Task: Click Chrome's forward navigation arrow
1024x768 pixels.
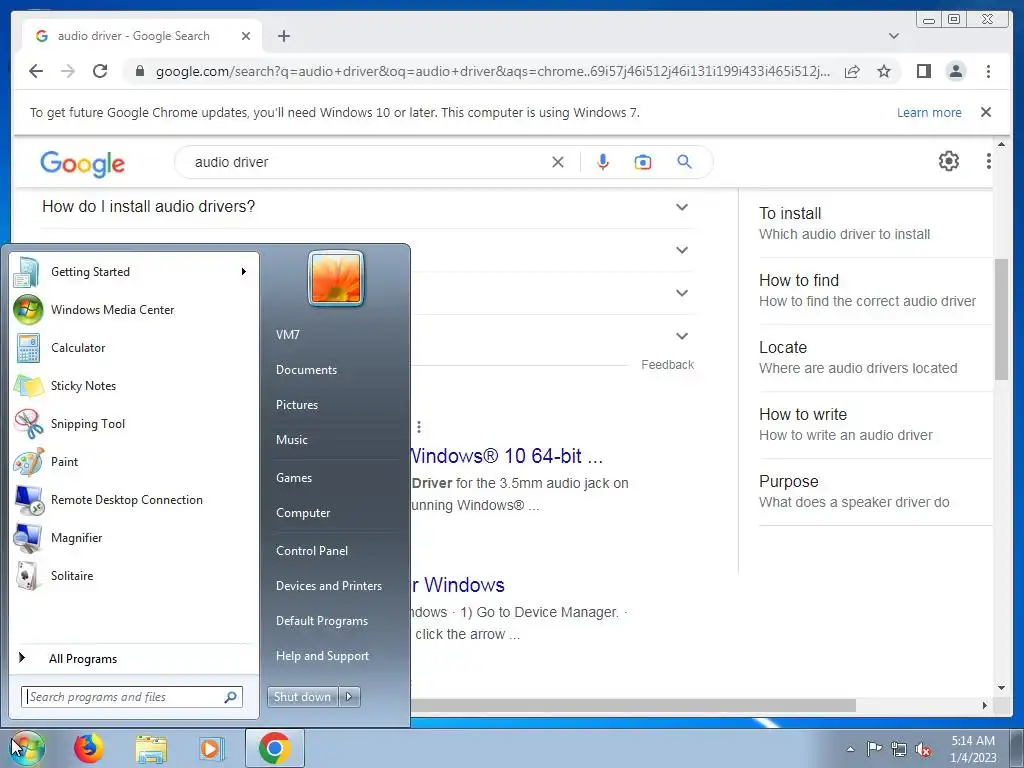Action: (68, 71)
